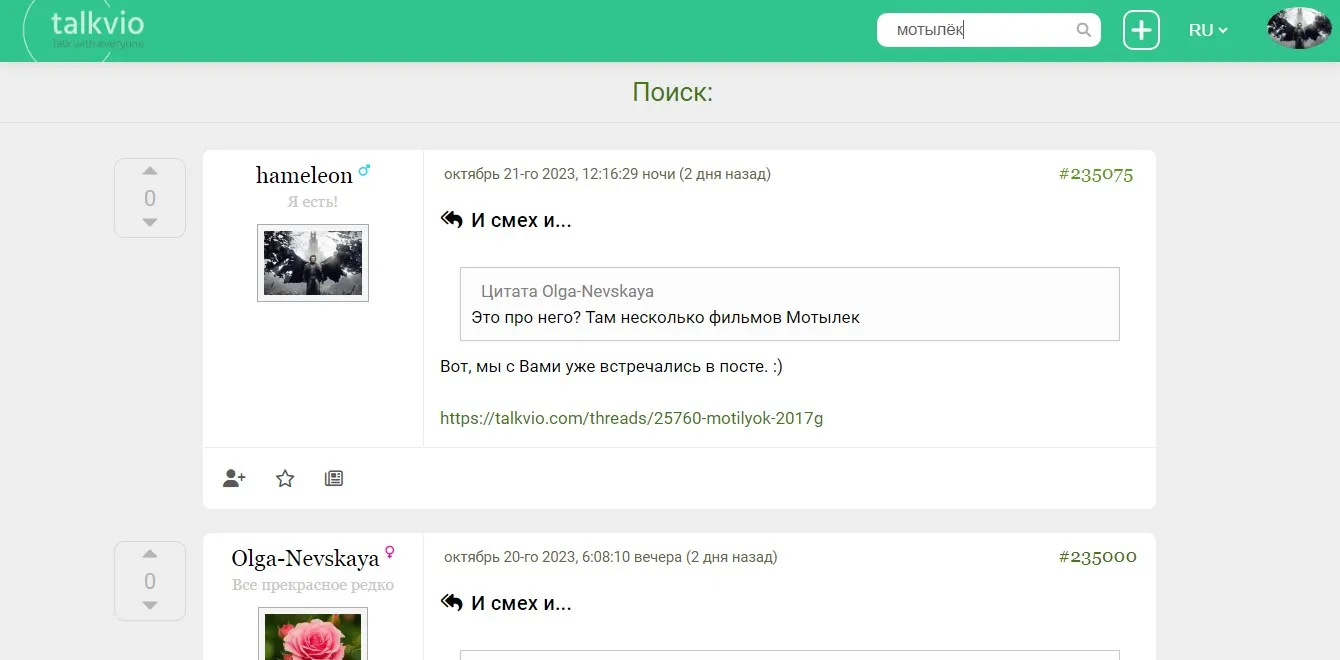Screen dimensions: 1340x660
Task: Open hameleon's user profile name
Action: [304, 175]
